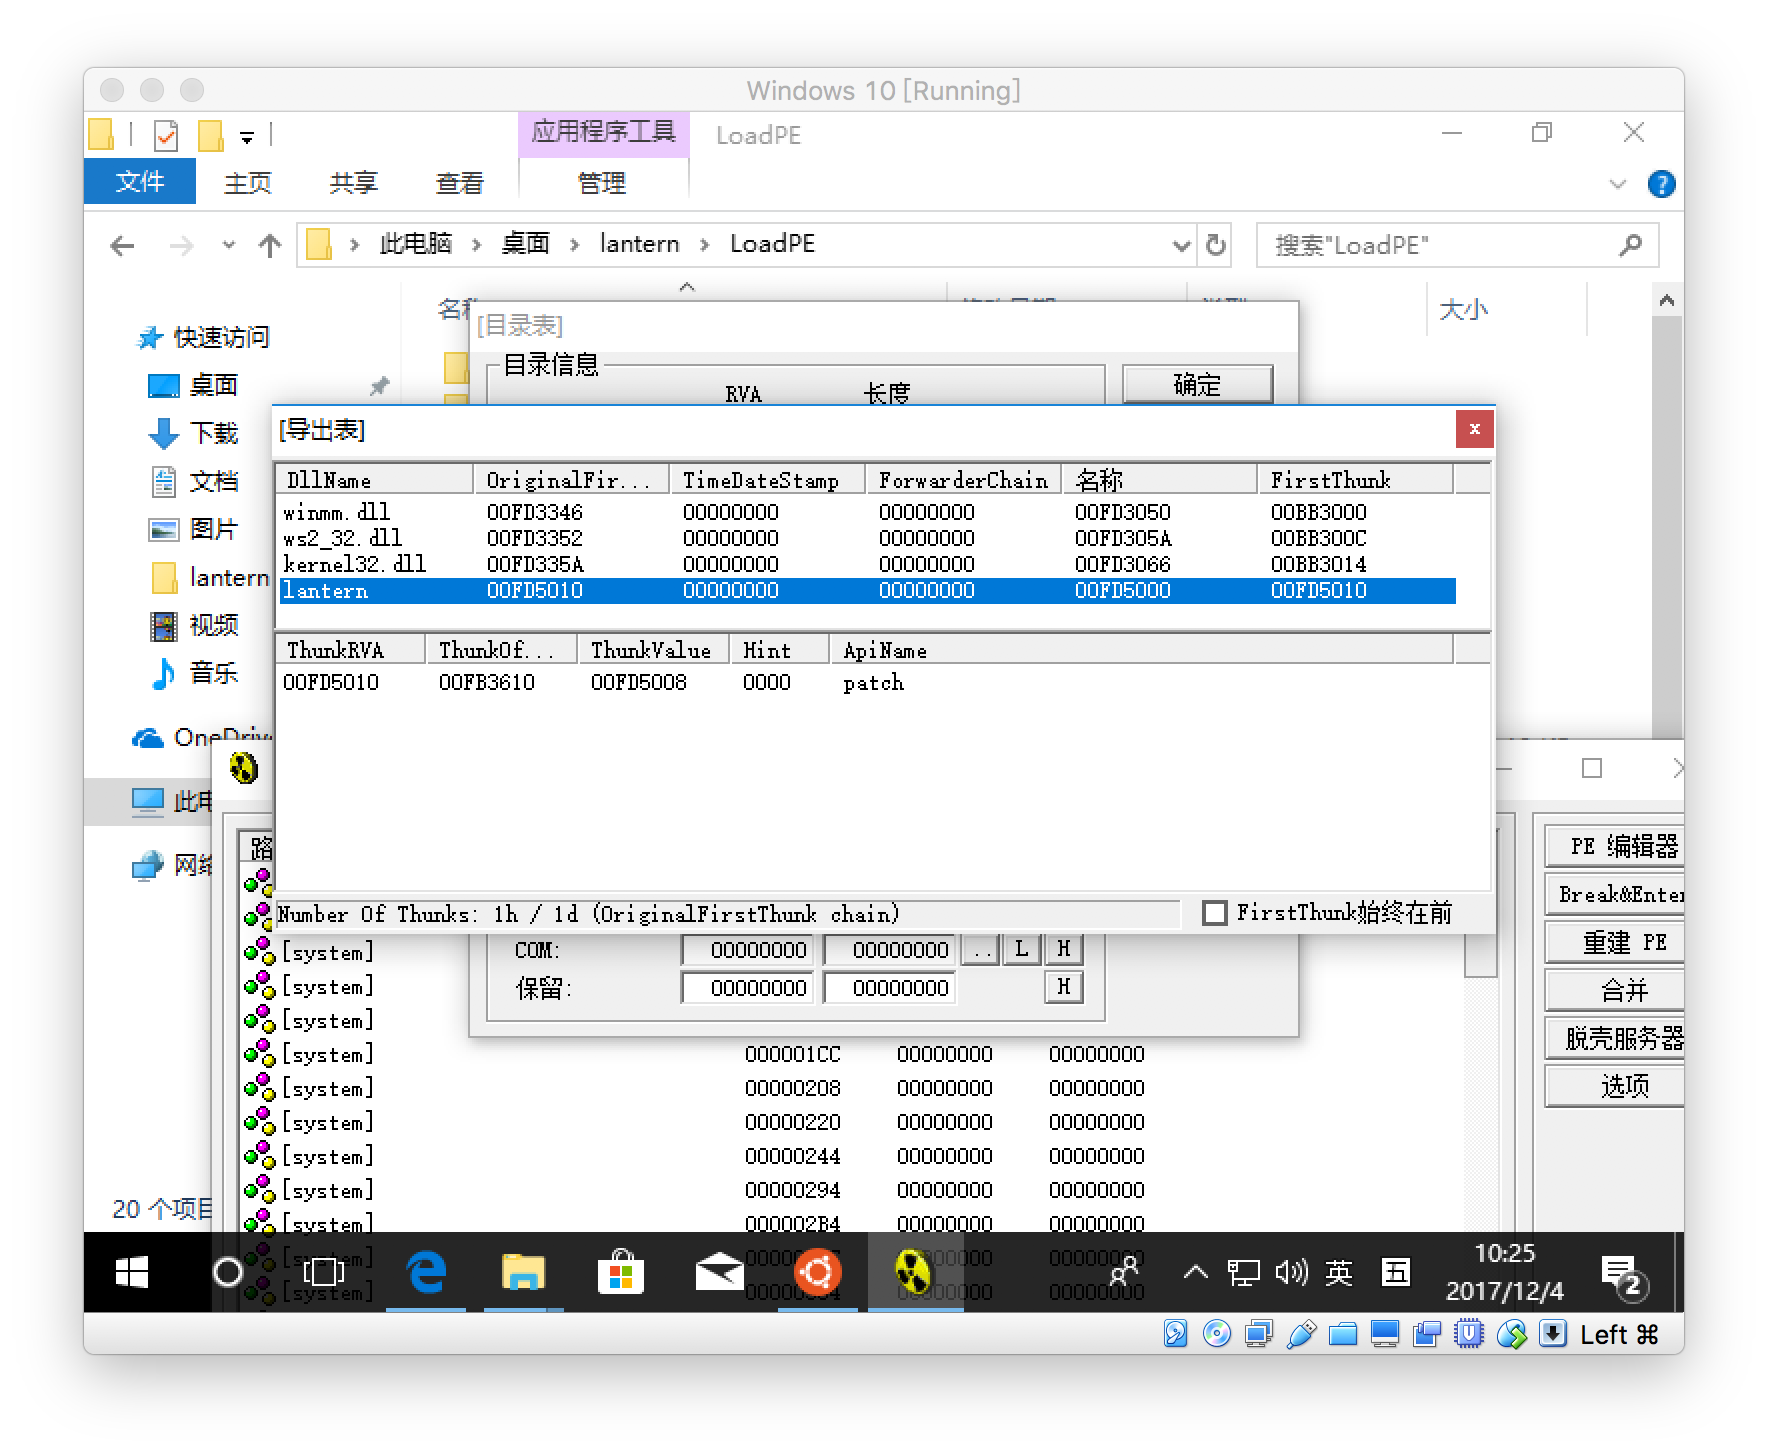Click FirstThunk column header
1768x1454 pixels.
[1355, 480]
